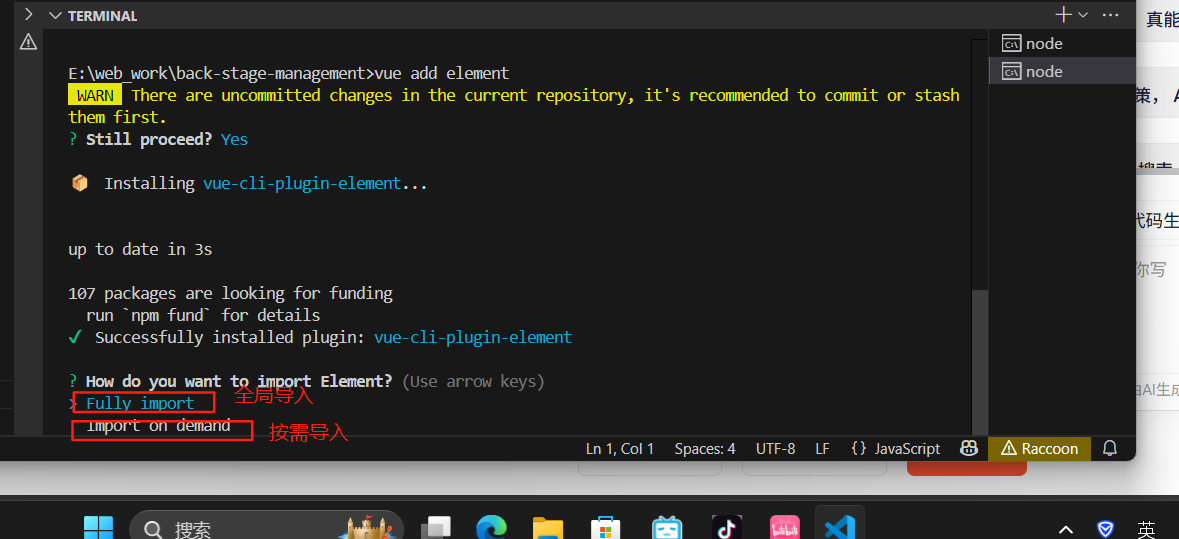The height and width of the screenshot is (539, 1179).
Task: Choose the Import on demand option
Action: pos(158,425)
